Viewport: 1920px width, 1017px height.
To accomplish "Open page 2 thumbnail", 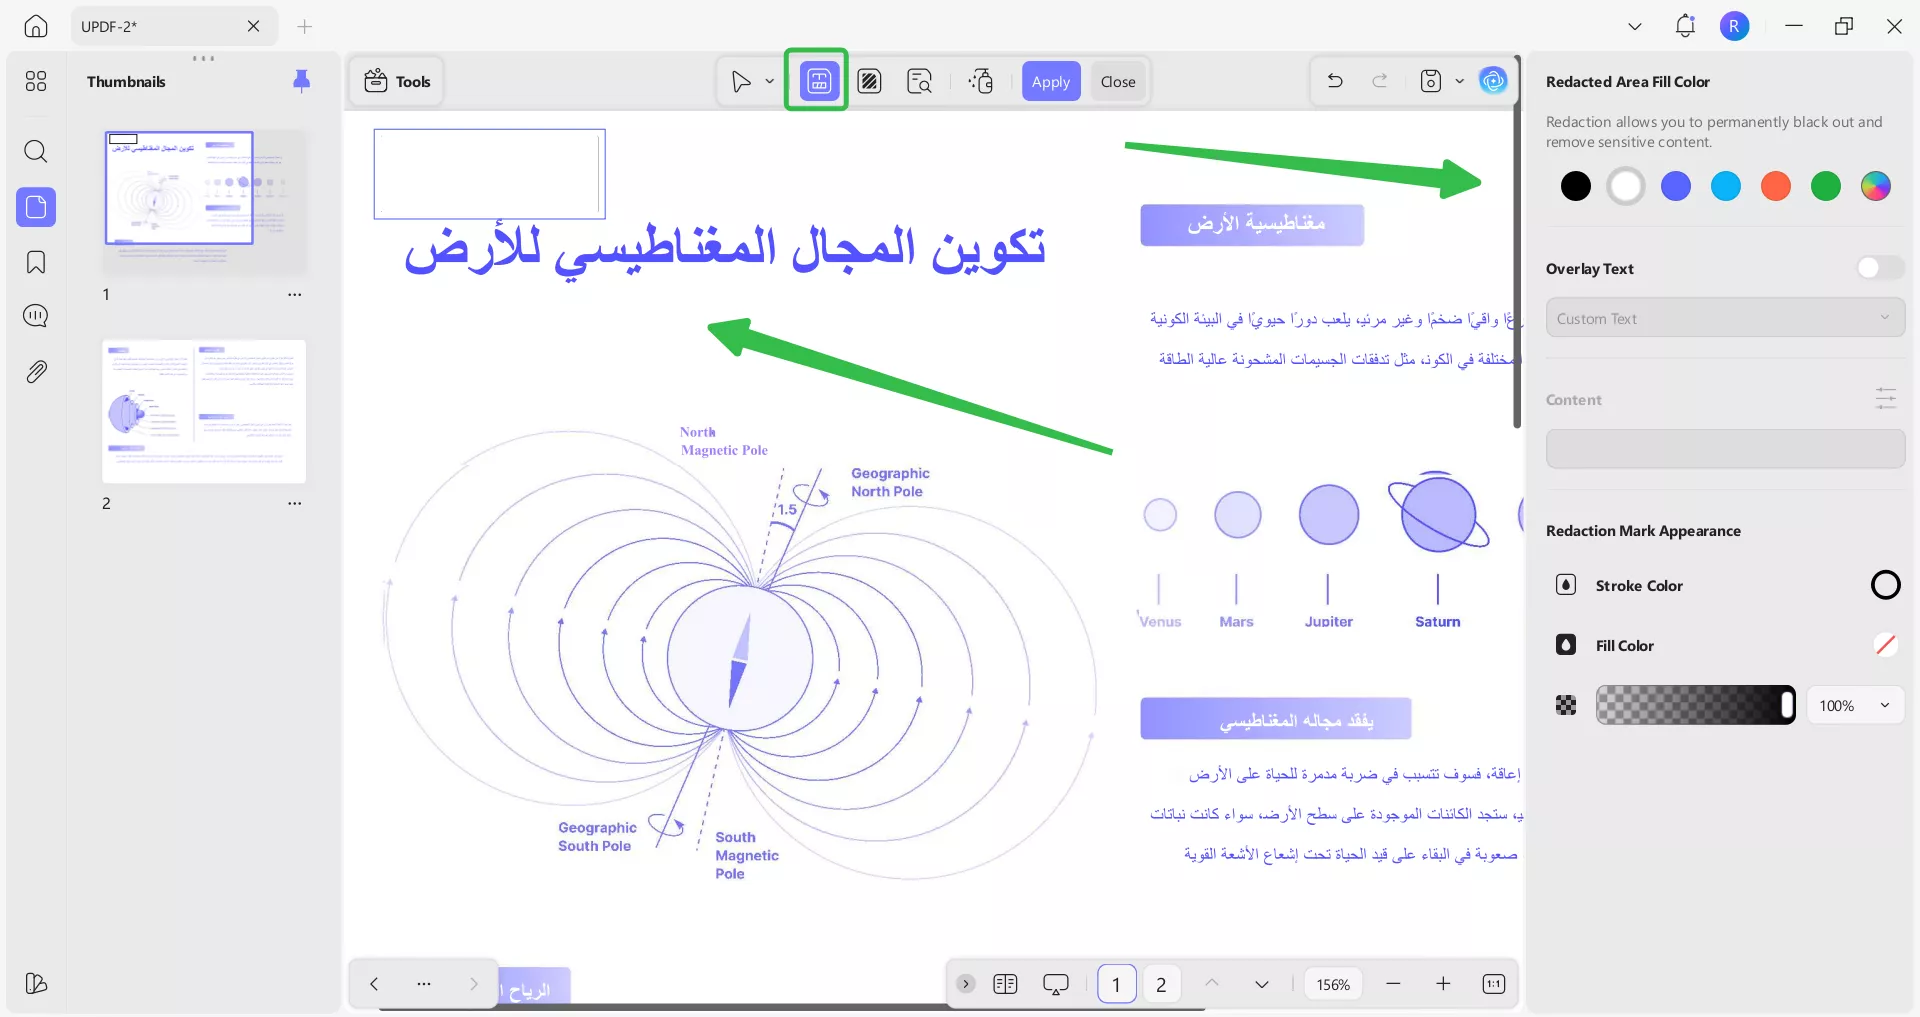I will pyautogui.click(x=203, y=411).
